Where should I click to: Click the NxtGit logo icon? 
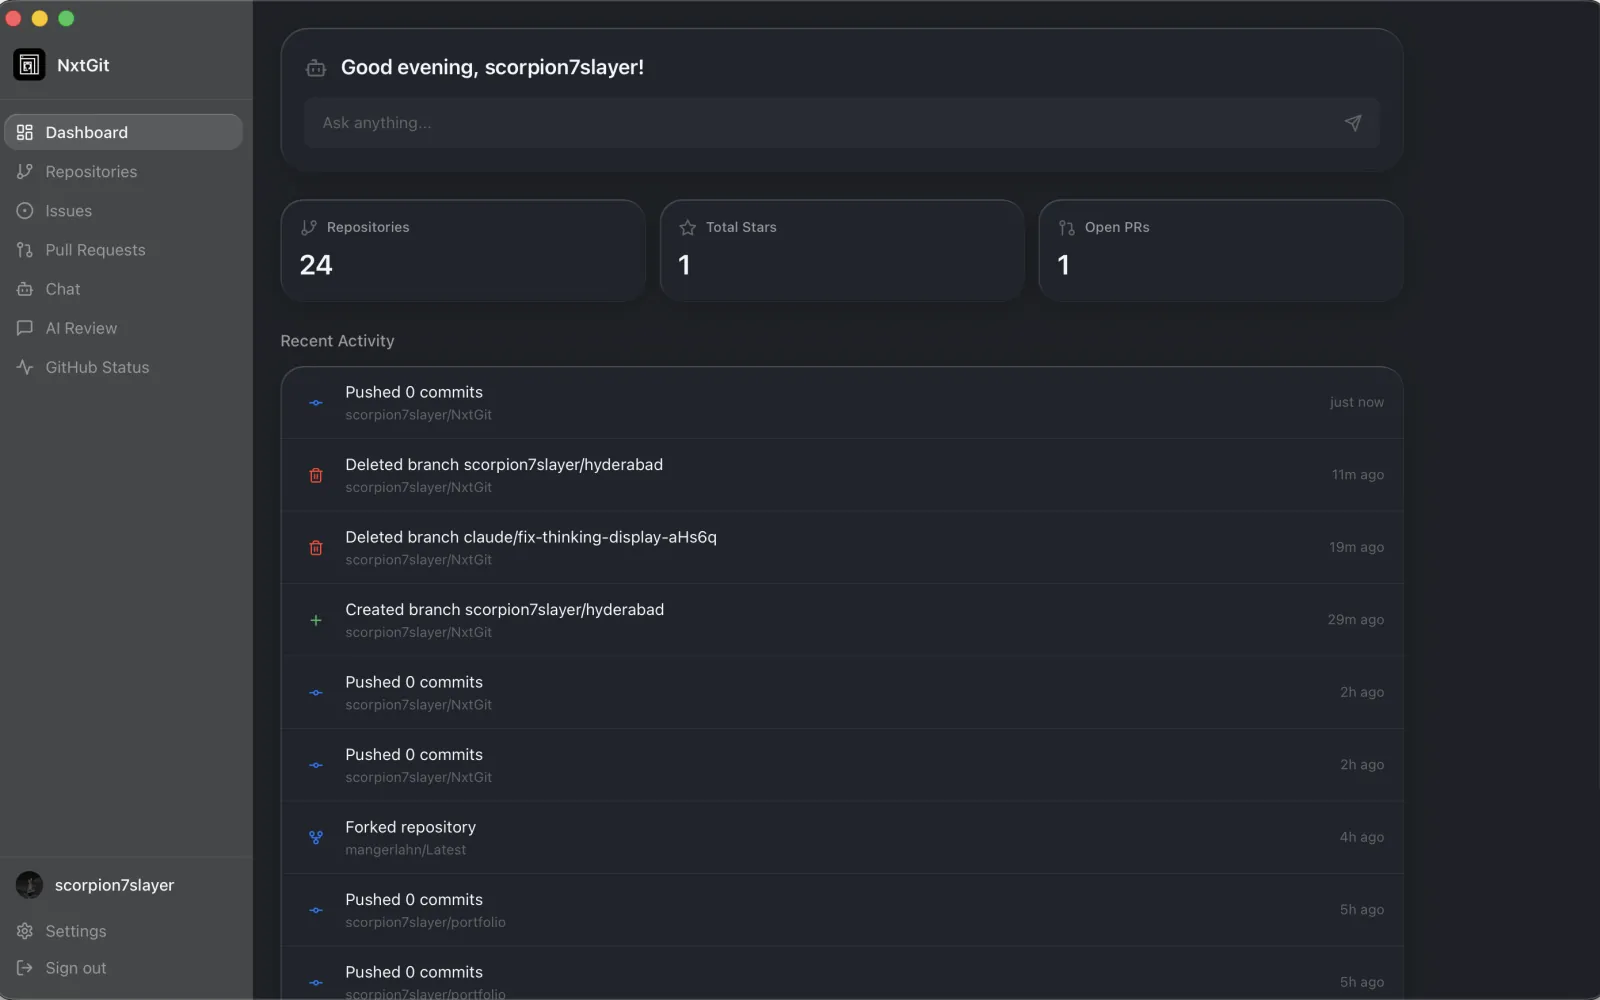click(x=29, y=65)
